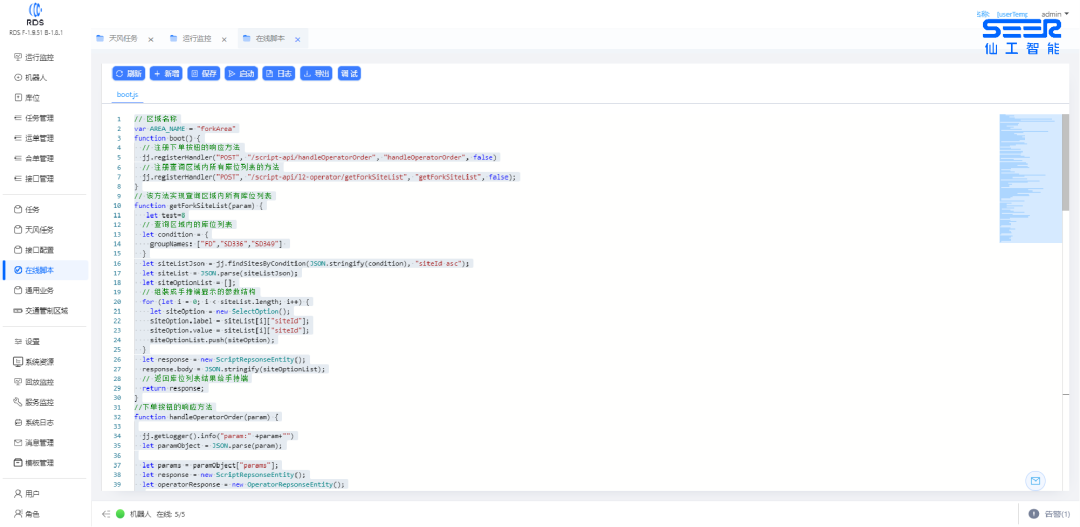Switch to the 天风任务 tab
1080x527 pixels.
click(122, 38)
